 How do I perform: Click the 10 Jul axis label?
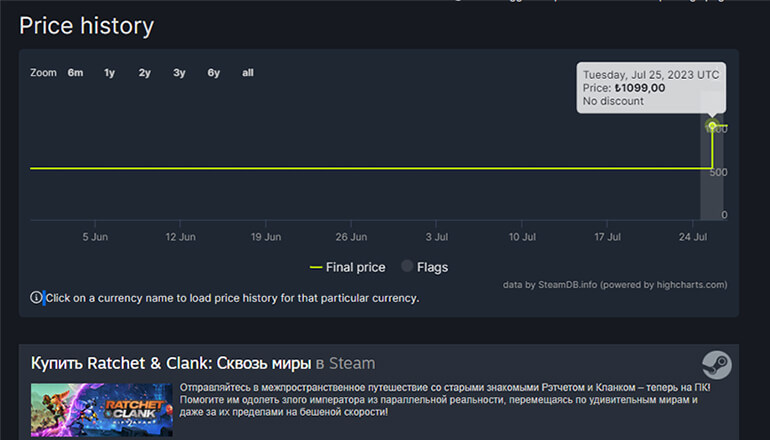522,237
